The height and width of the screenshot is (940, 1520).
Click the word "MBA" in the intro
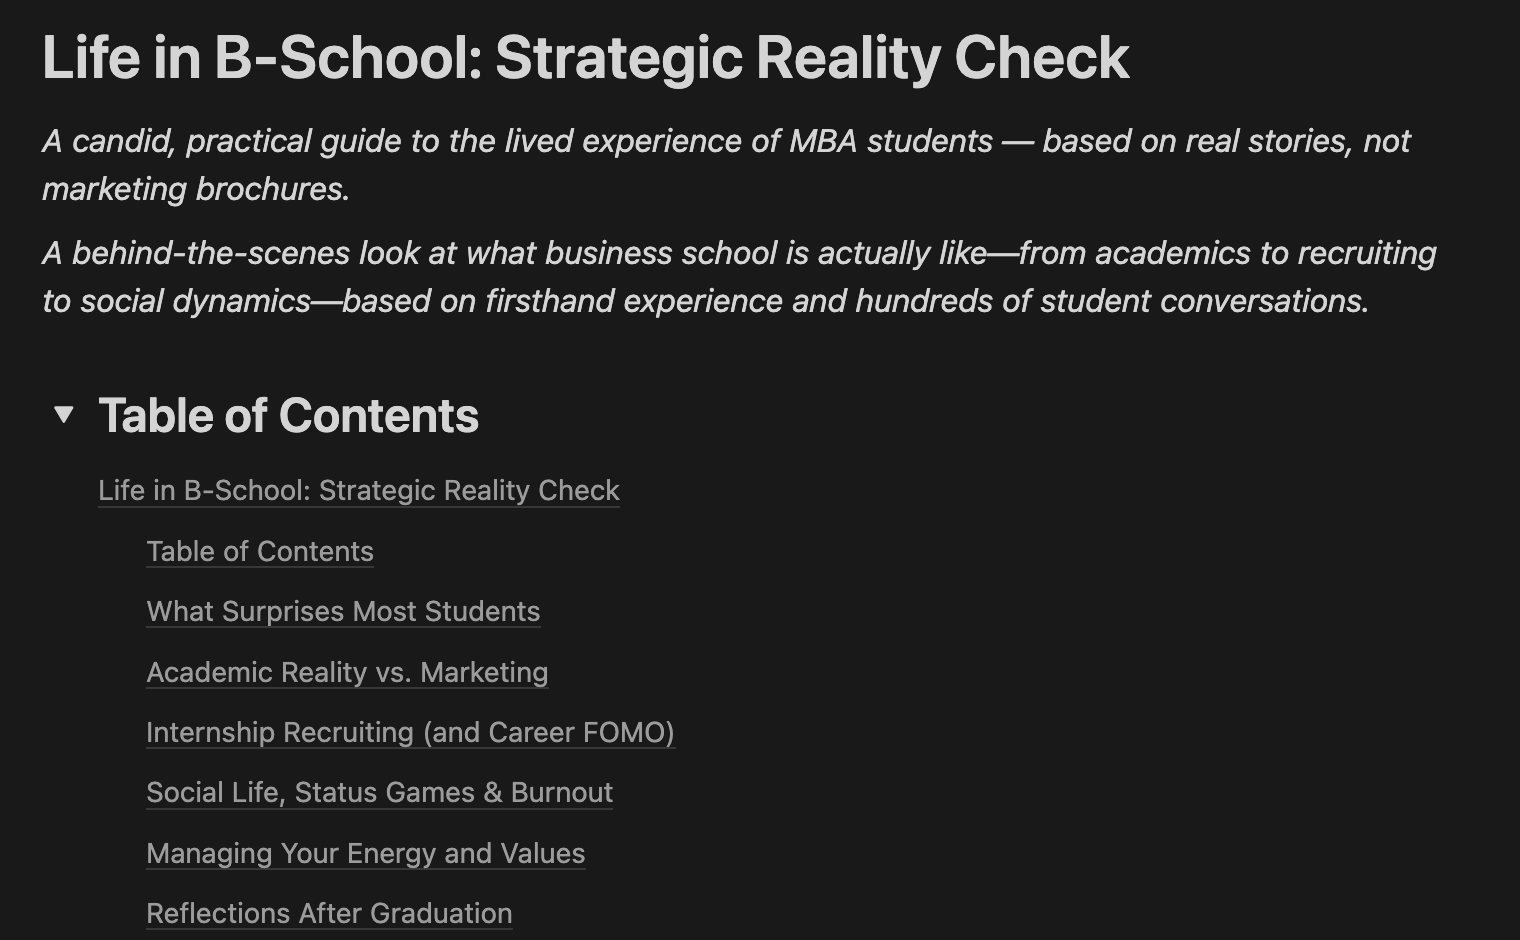point(823,141)
